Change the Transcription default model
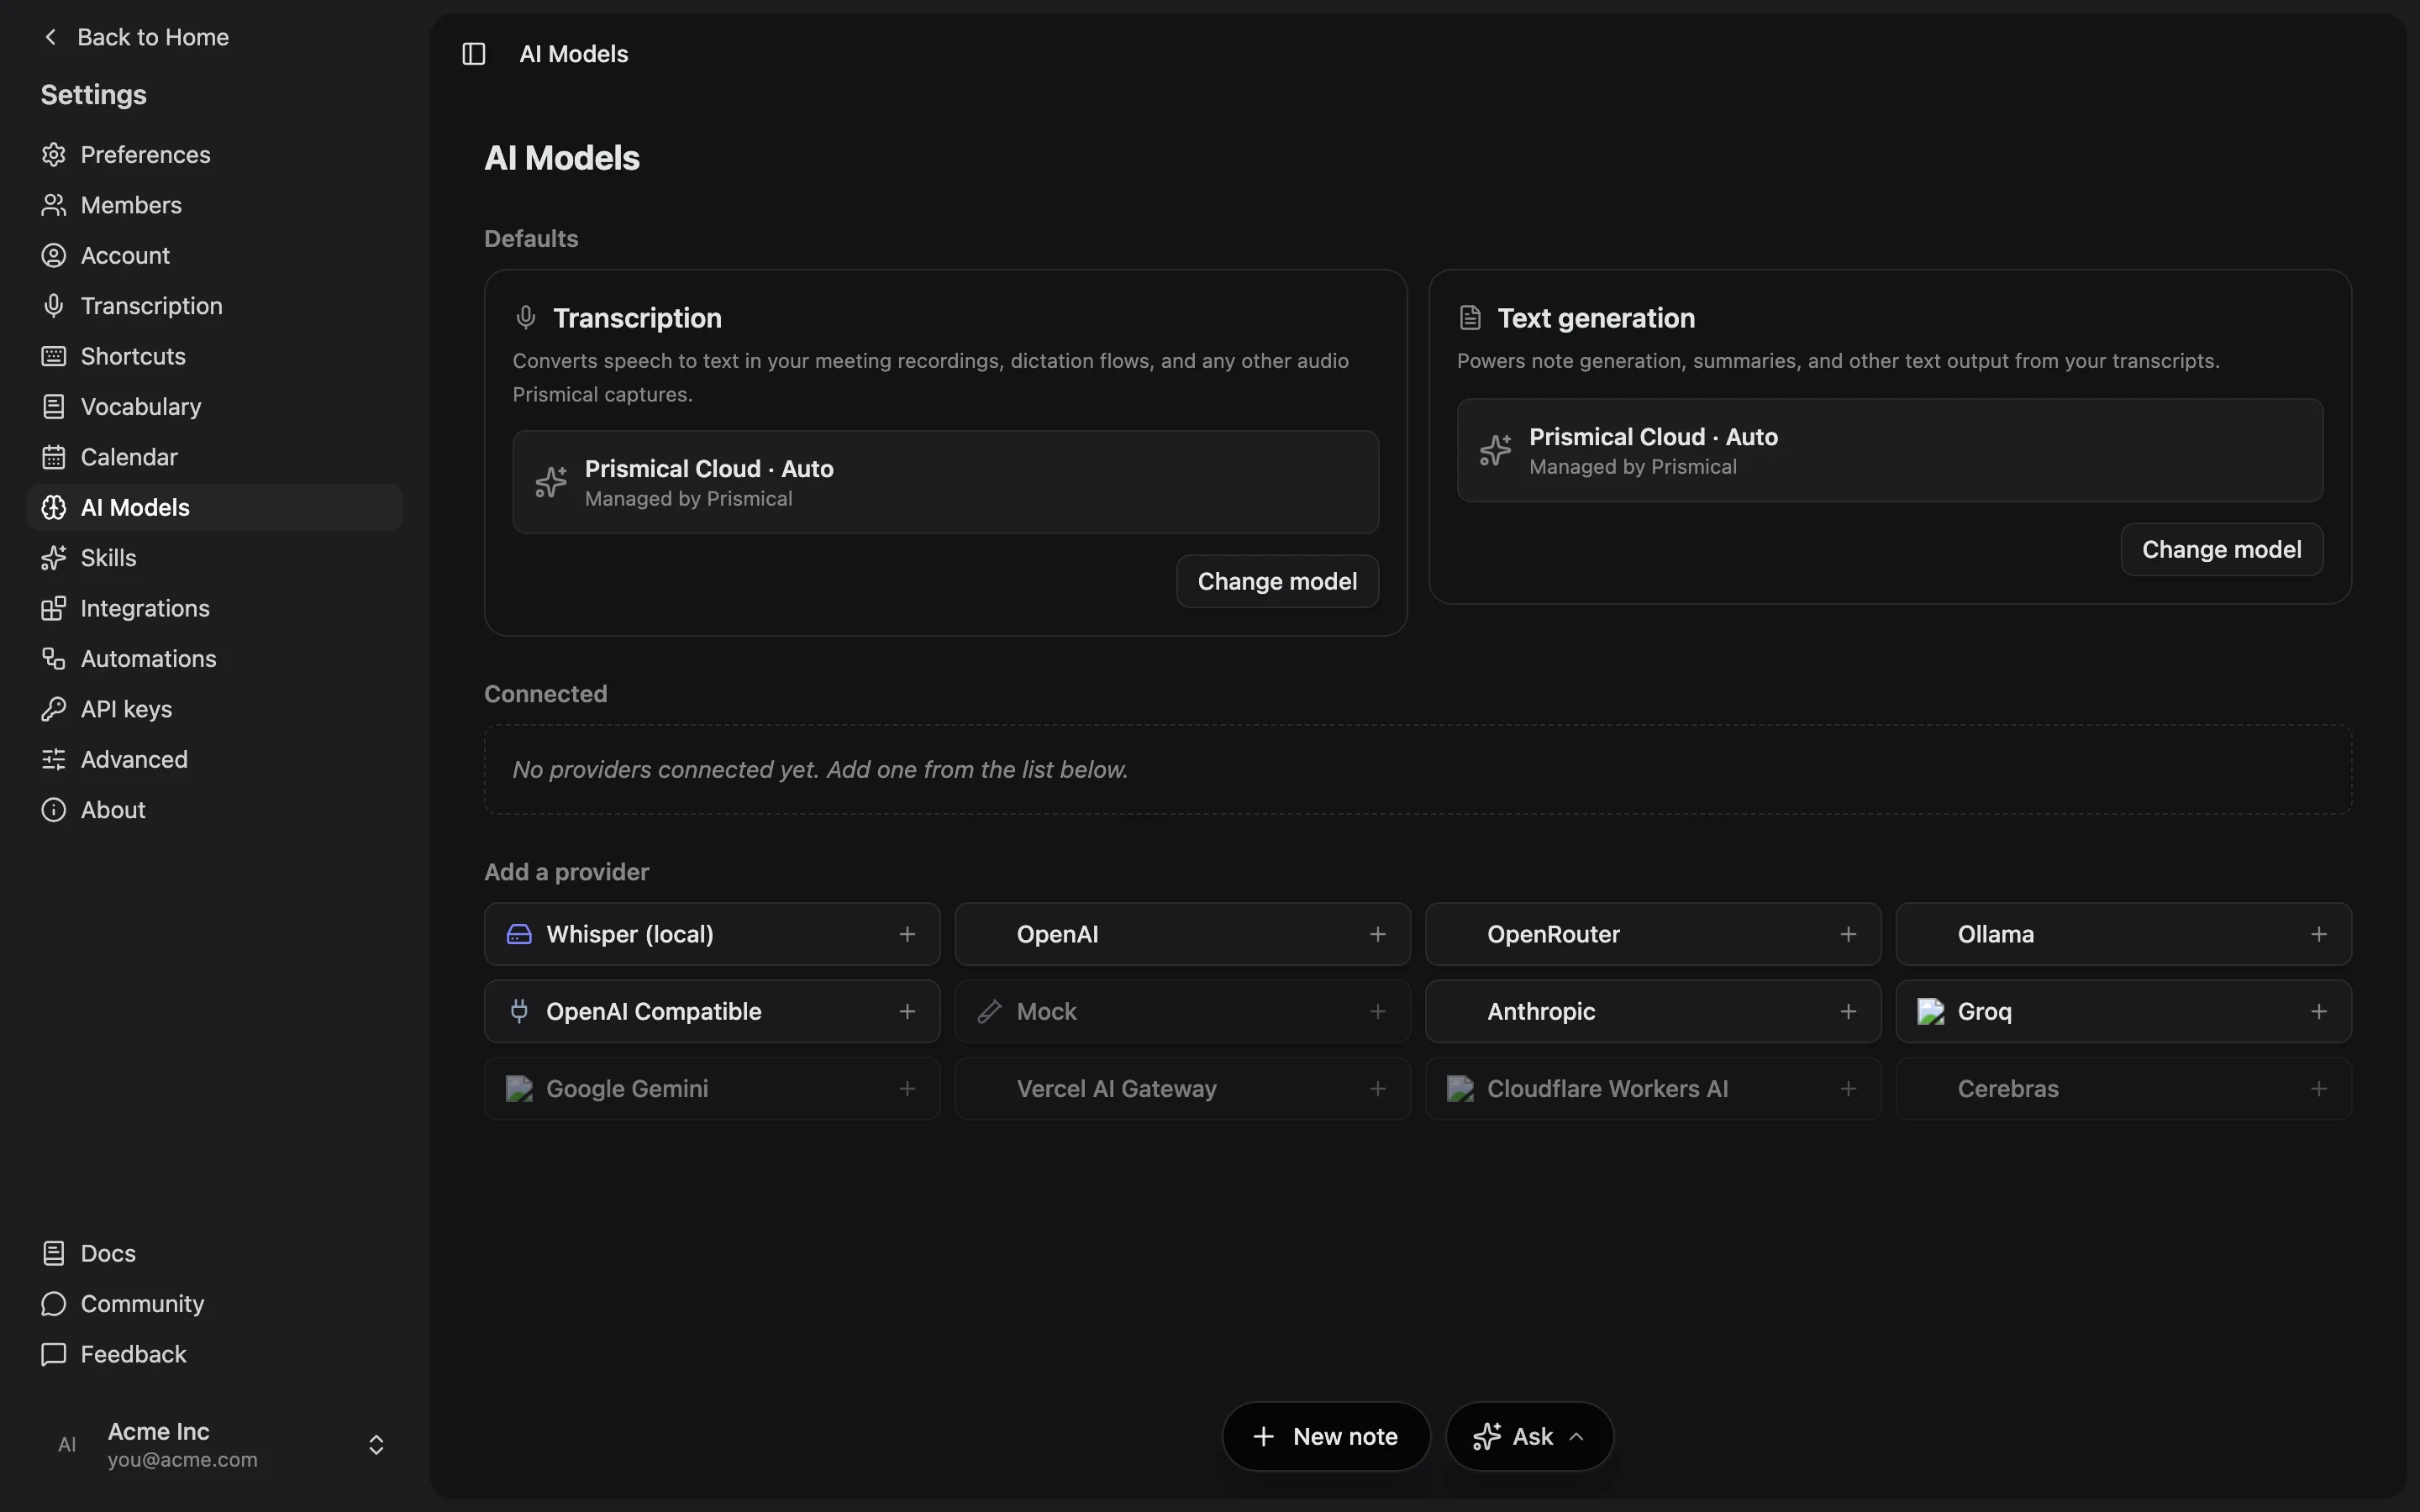This screenshot has width=2420, height=1512. [1277, 581]
